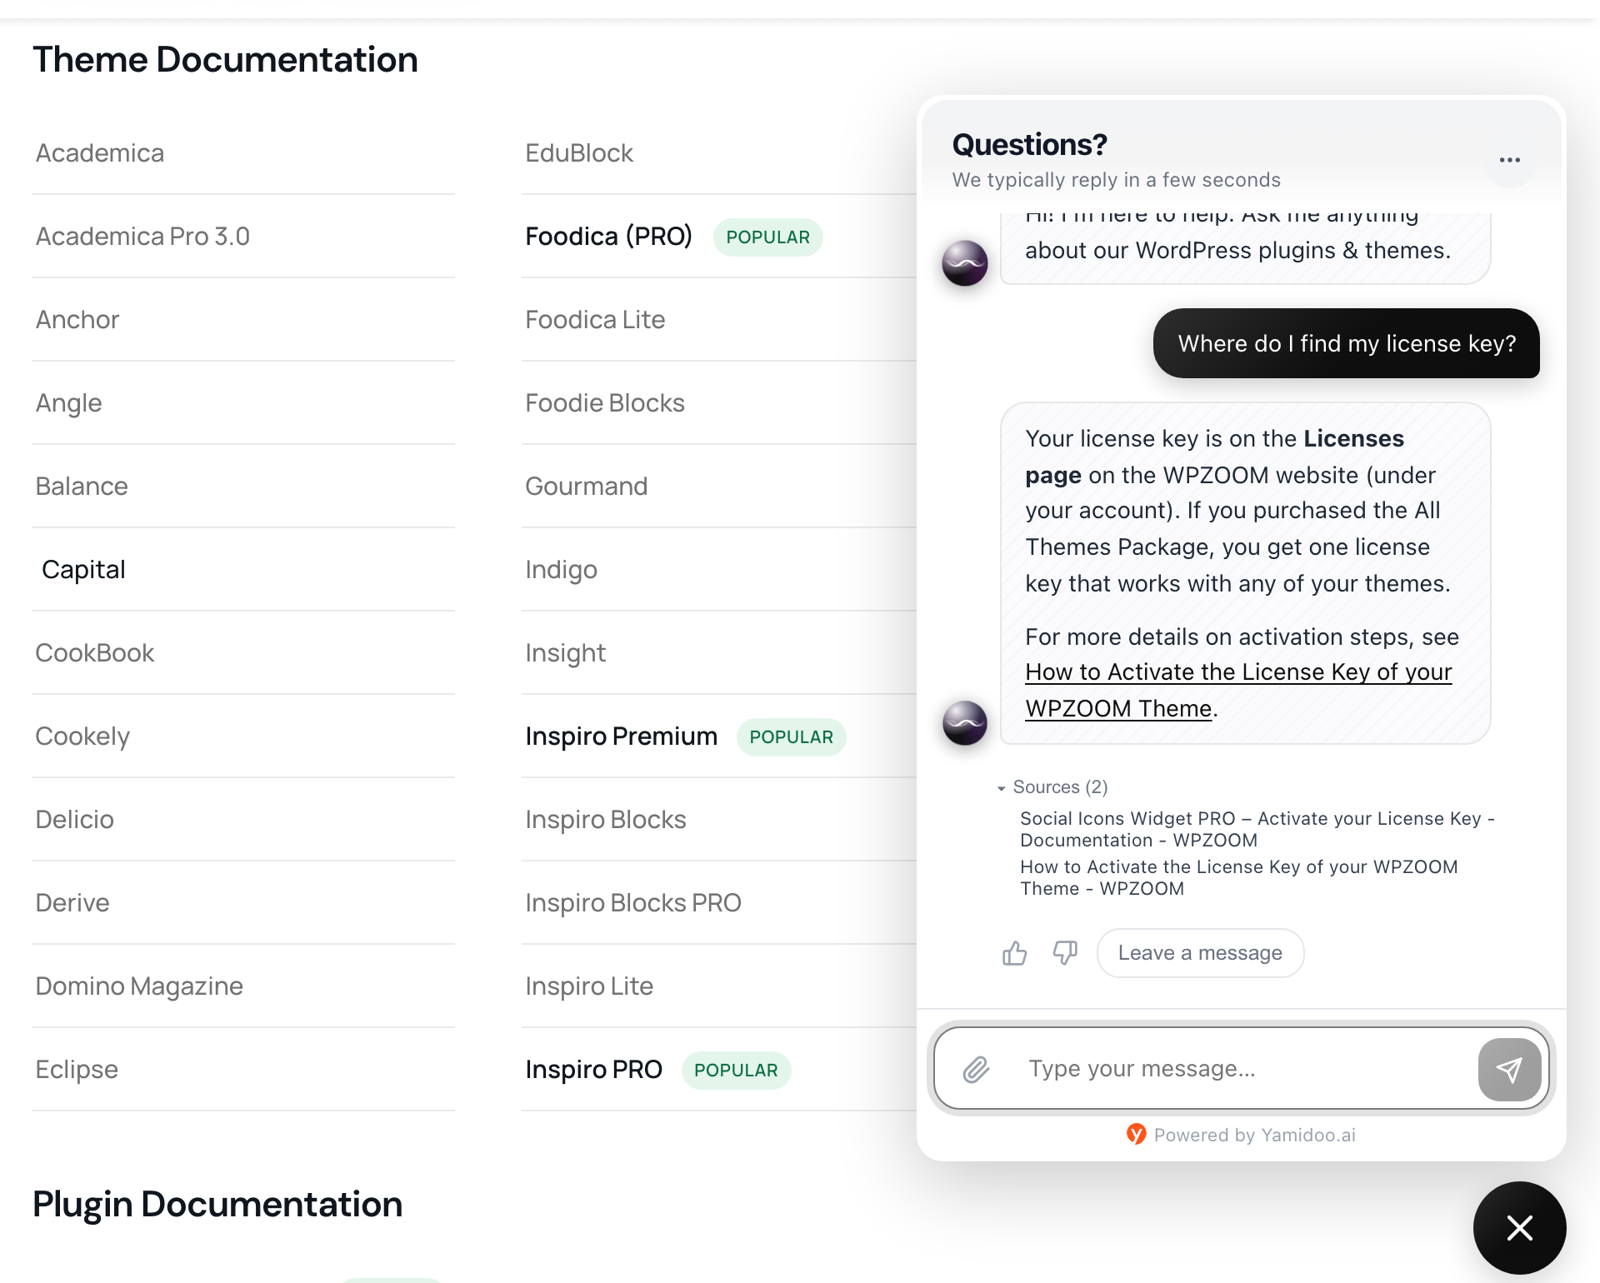The height and width of the screenshot is (1283, 1600).
Task: Open Academica Pro 3.0 documentation
Action: coord(143,236)
